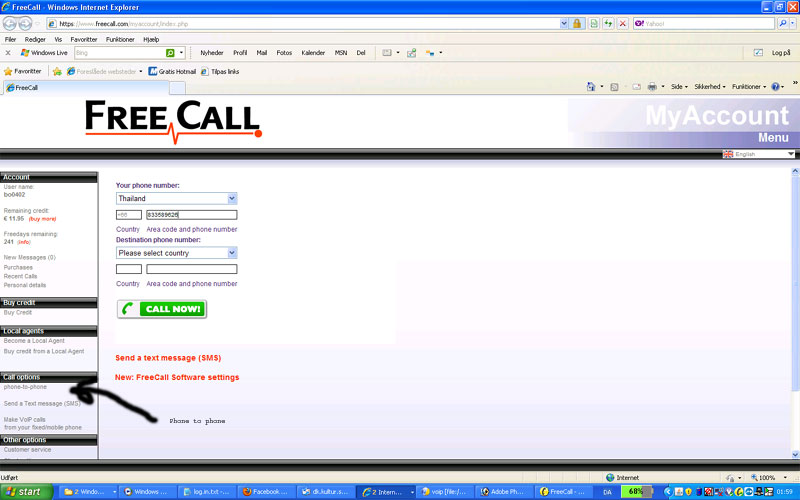Click the browser address bar URL

306,23
